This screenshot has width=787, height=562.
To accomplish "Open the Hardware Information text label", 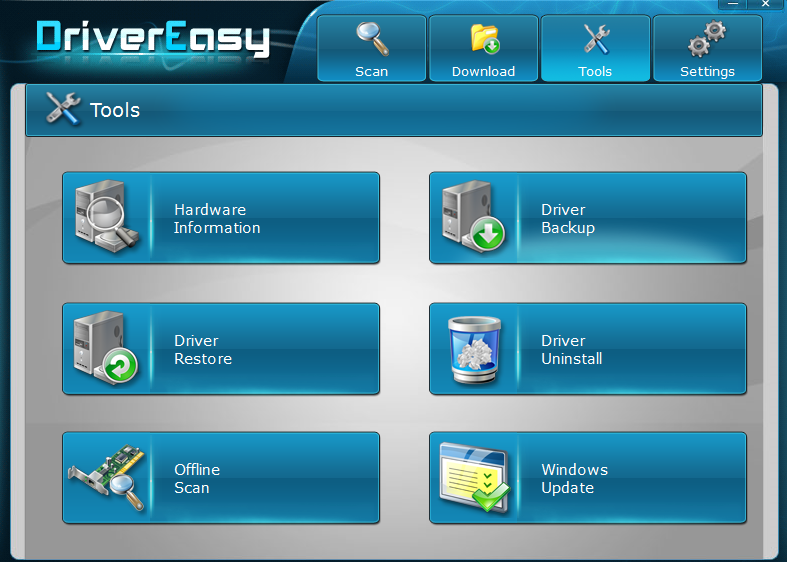I will tap(217, 219).
